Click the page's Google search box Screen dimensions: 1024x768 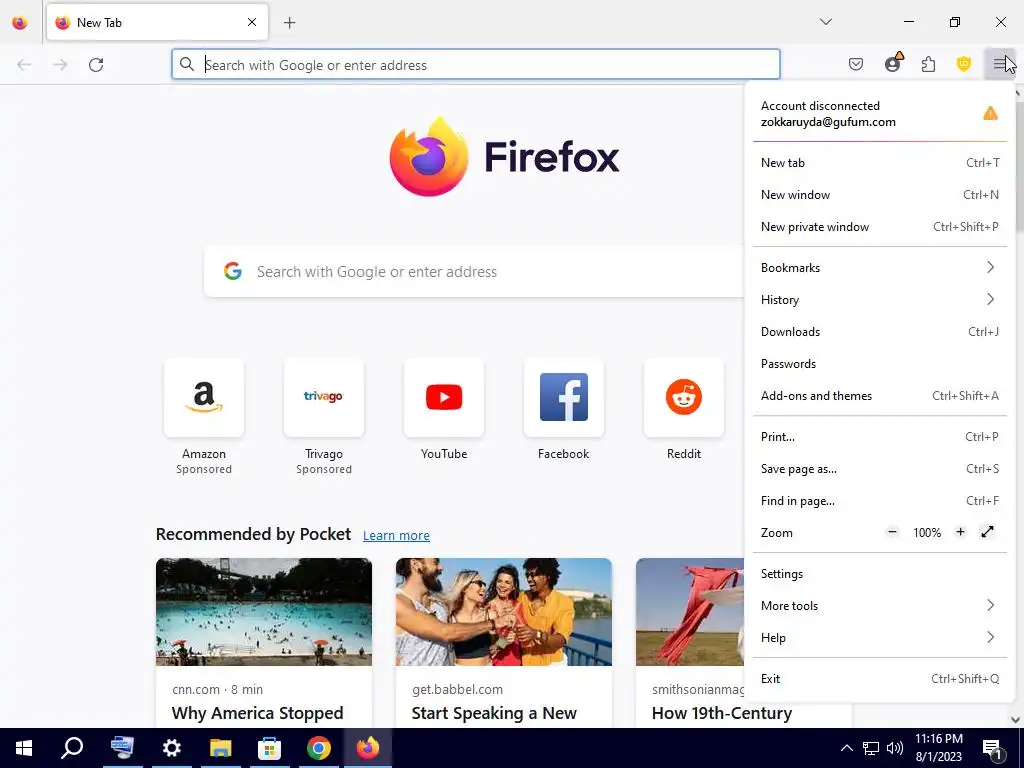474,272
